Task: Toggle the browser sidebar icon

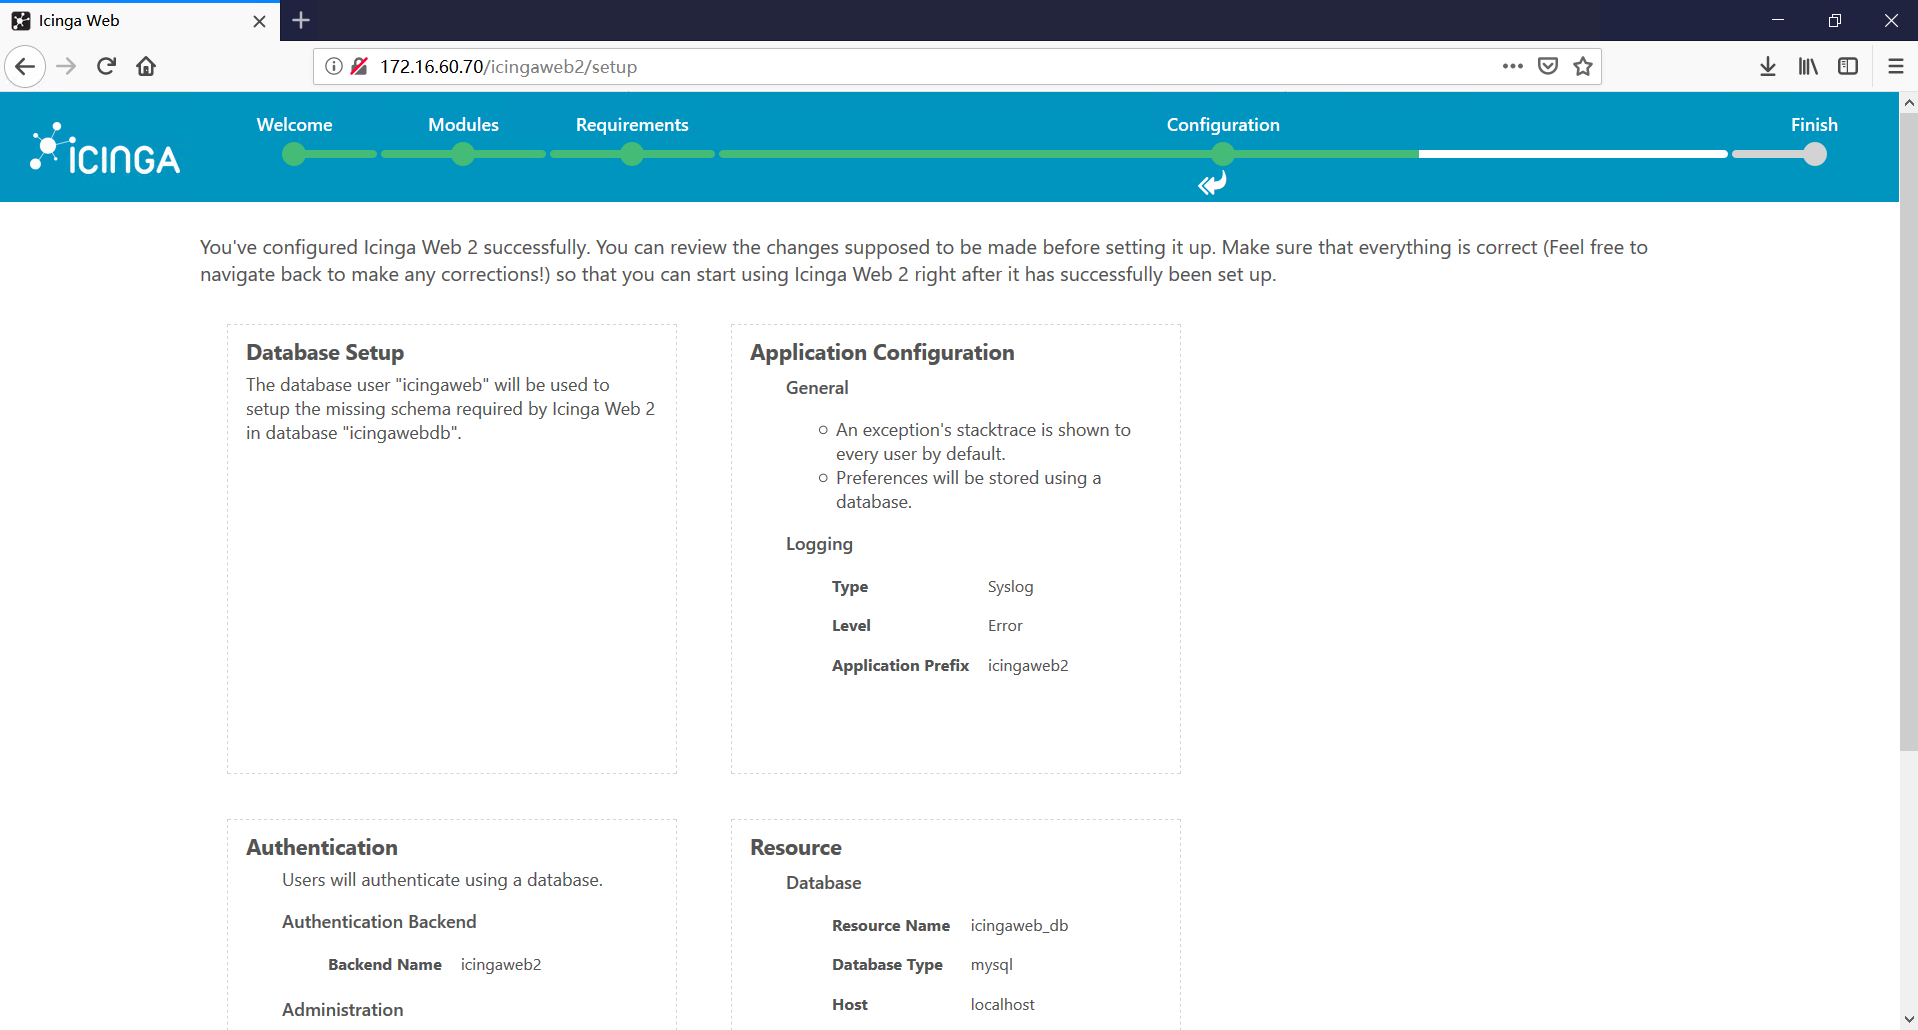Action: (x=1848, y=67)
